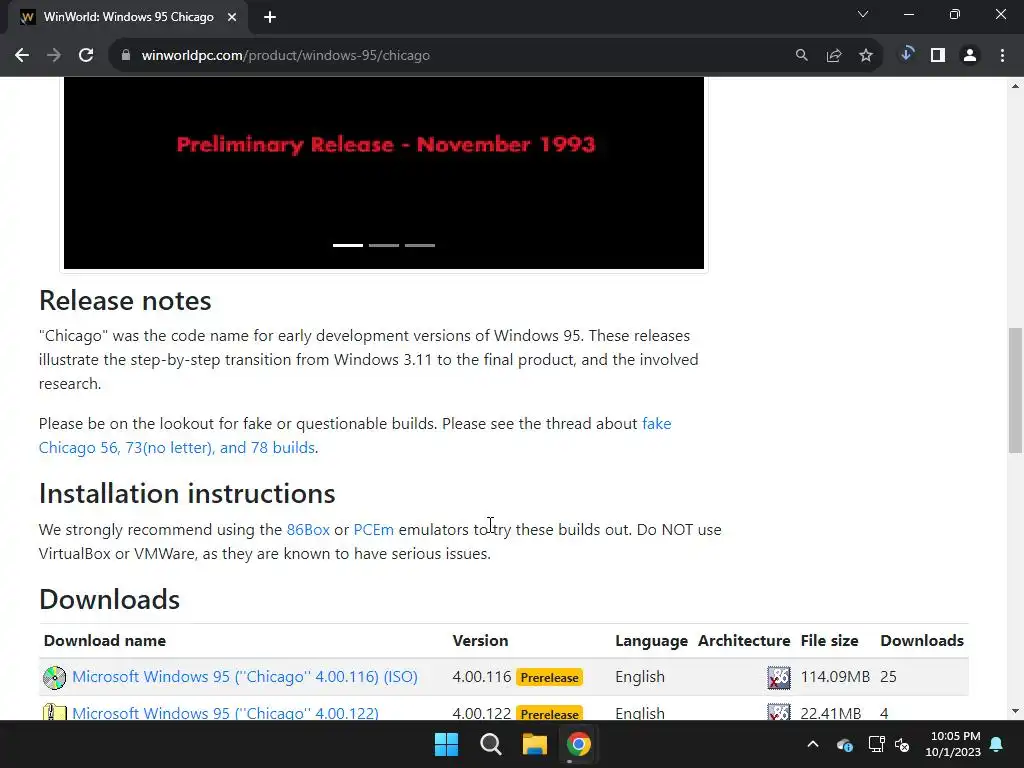The image size is (1024, 768).
Task: Click the Language column header
Action: 651,641
